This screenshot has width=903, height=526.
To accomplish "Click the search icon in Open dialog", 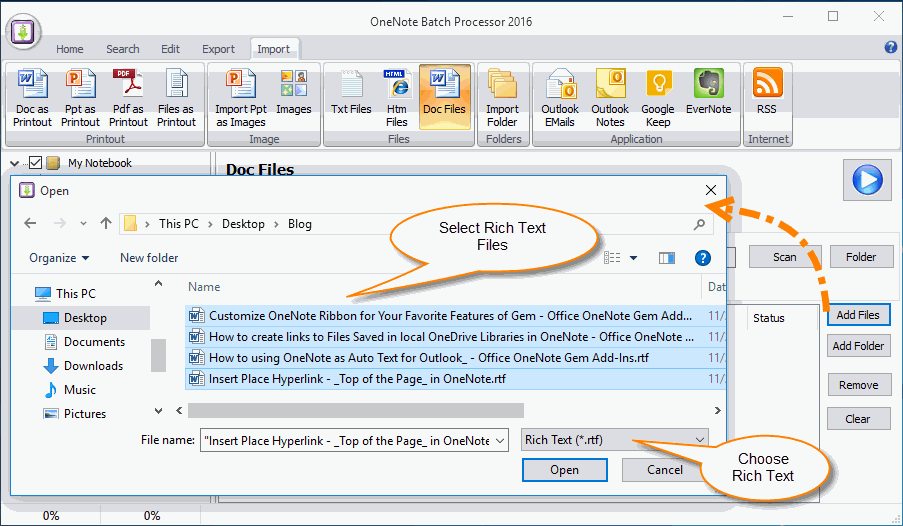I will pos(699,224).
